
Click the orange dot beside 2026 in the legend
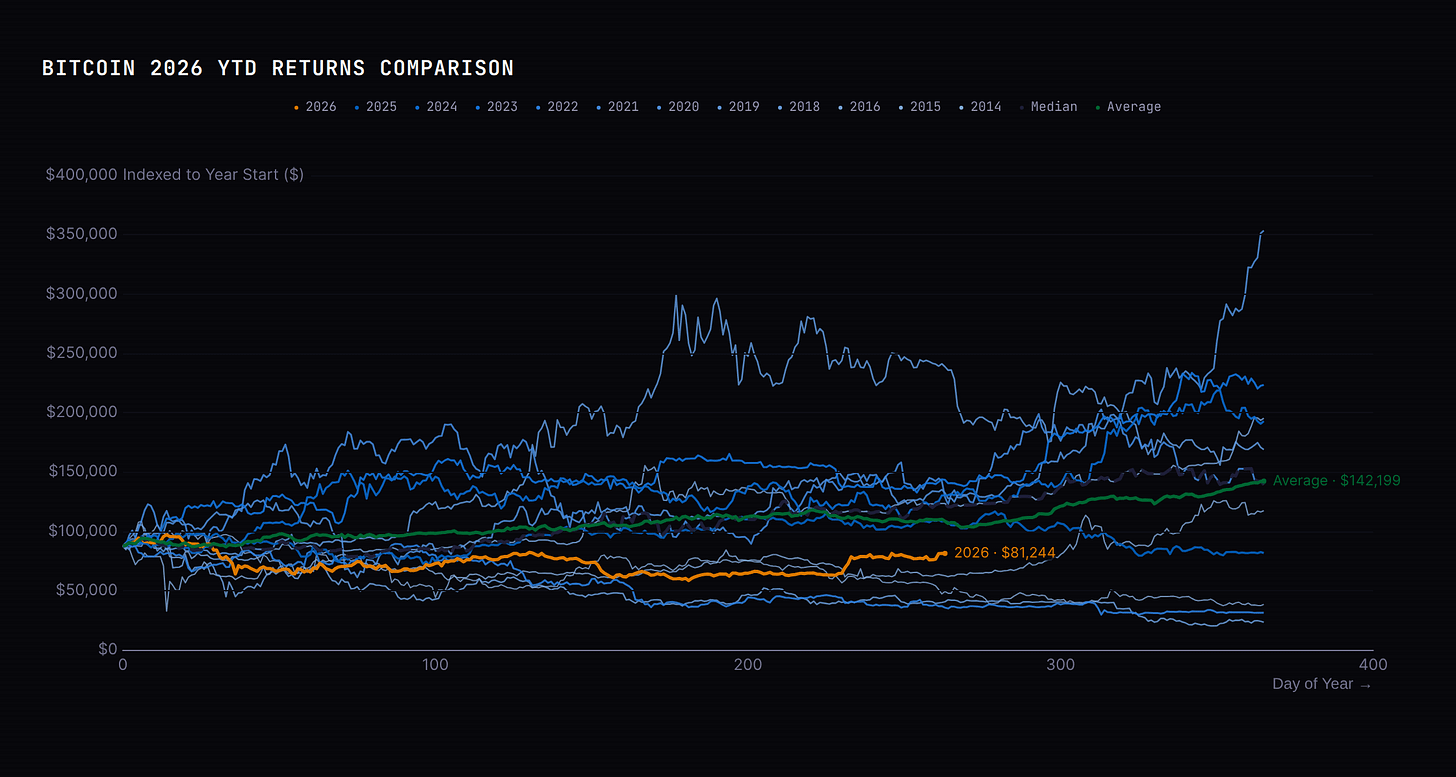(296, 108)
